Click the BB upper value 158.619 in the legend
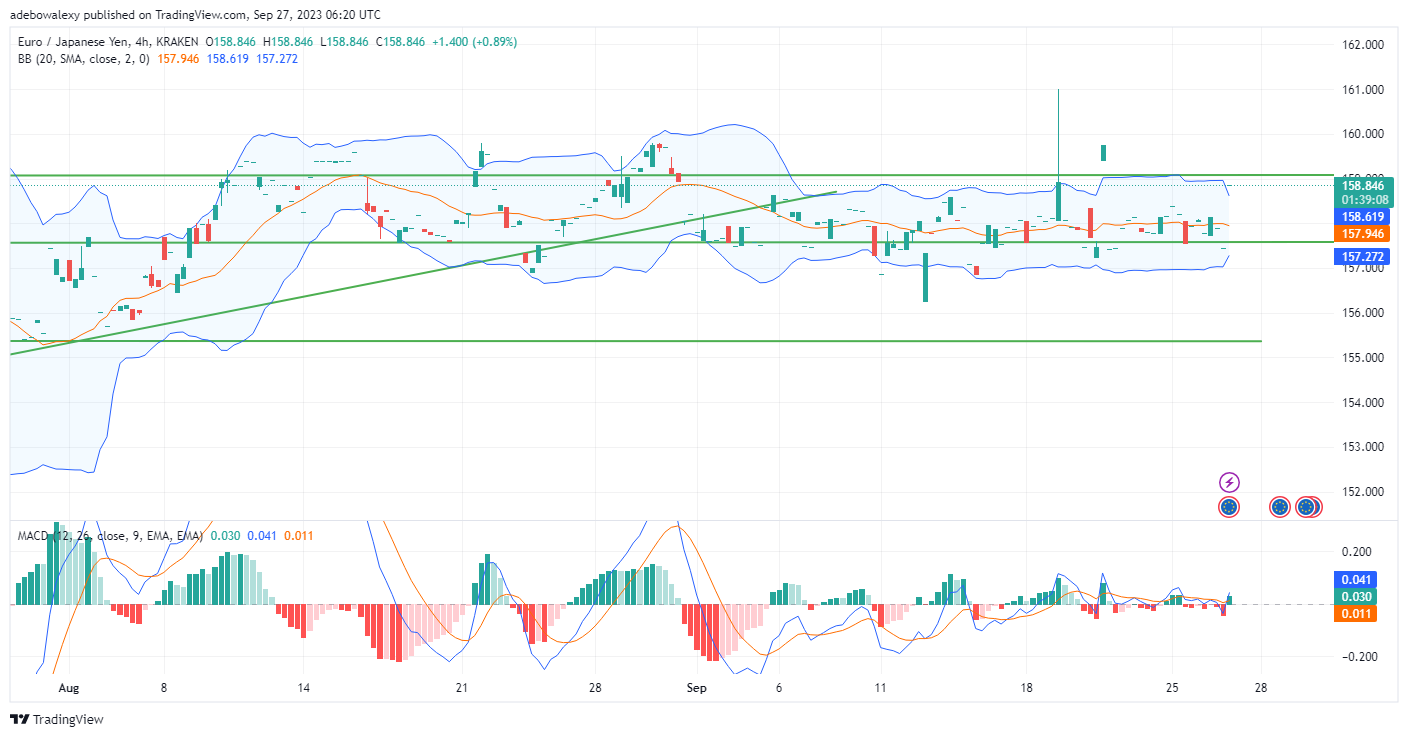 click(227, 59)
